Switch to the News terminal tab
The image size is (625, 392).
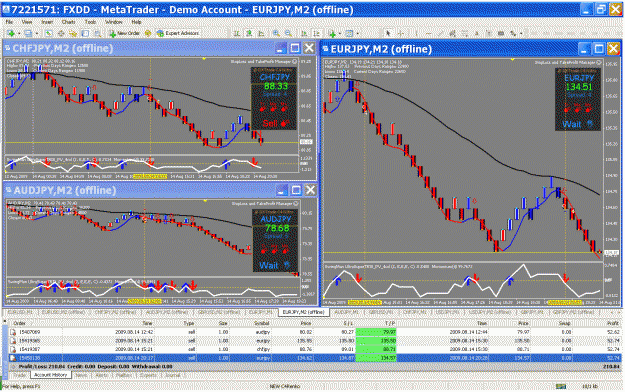[81, 375]
